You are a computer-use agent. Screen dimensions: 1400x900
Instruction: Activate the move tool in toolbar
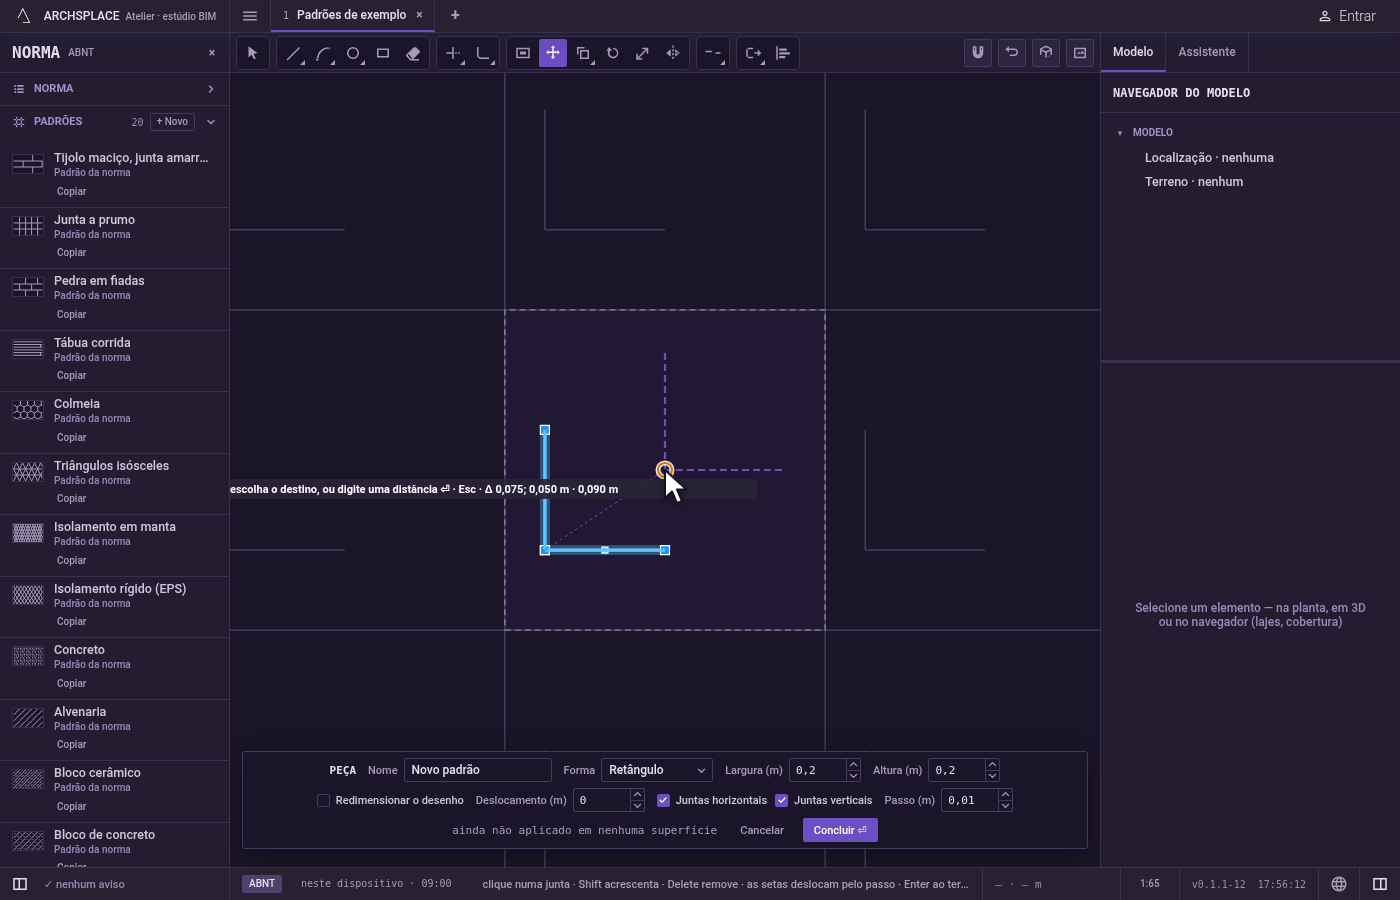coord(553,53)
